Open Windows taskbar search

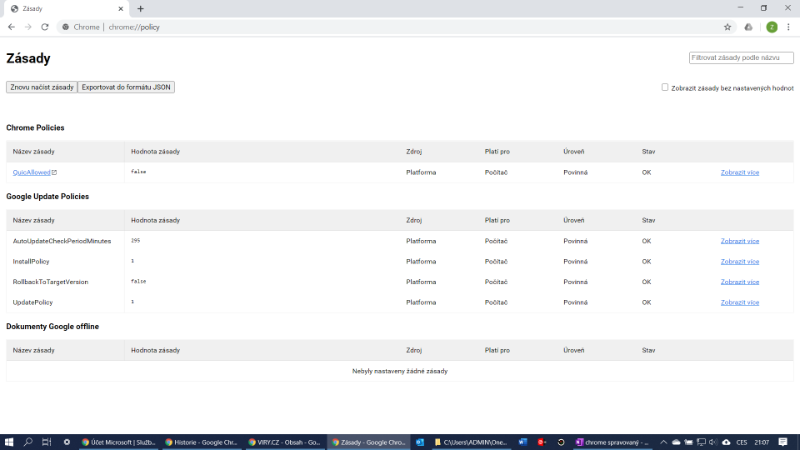click(28, 442)
